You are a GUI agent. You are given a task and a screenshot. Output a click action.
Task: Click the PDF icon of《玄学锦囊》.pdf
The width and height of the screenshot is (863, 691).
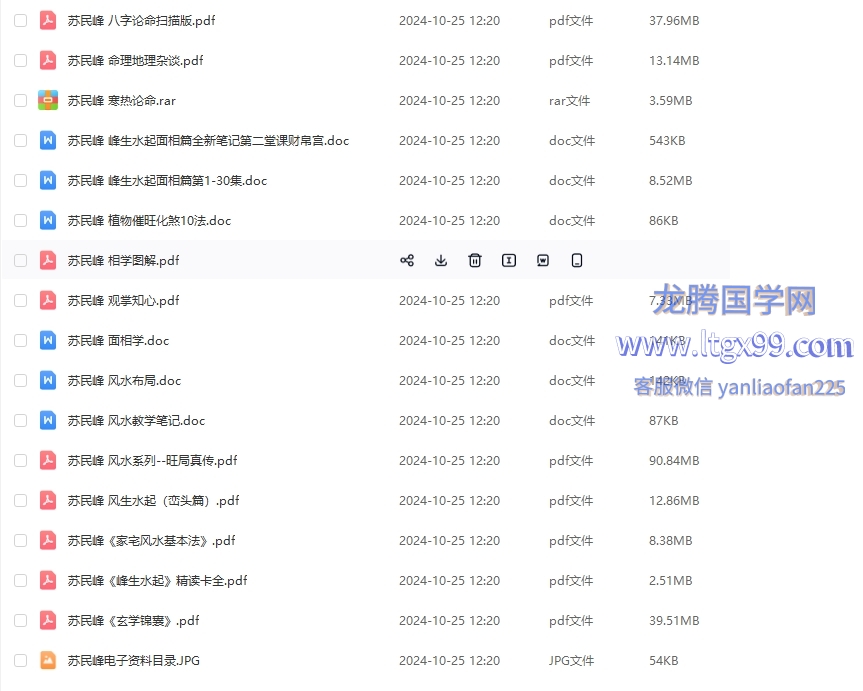pos(48,621)
